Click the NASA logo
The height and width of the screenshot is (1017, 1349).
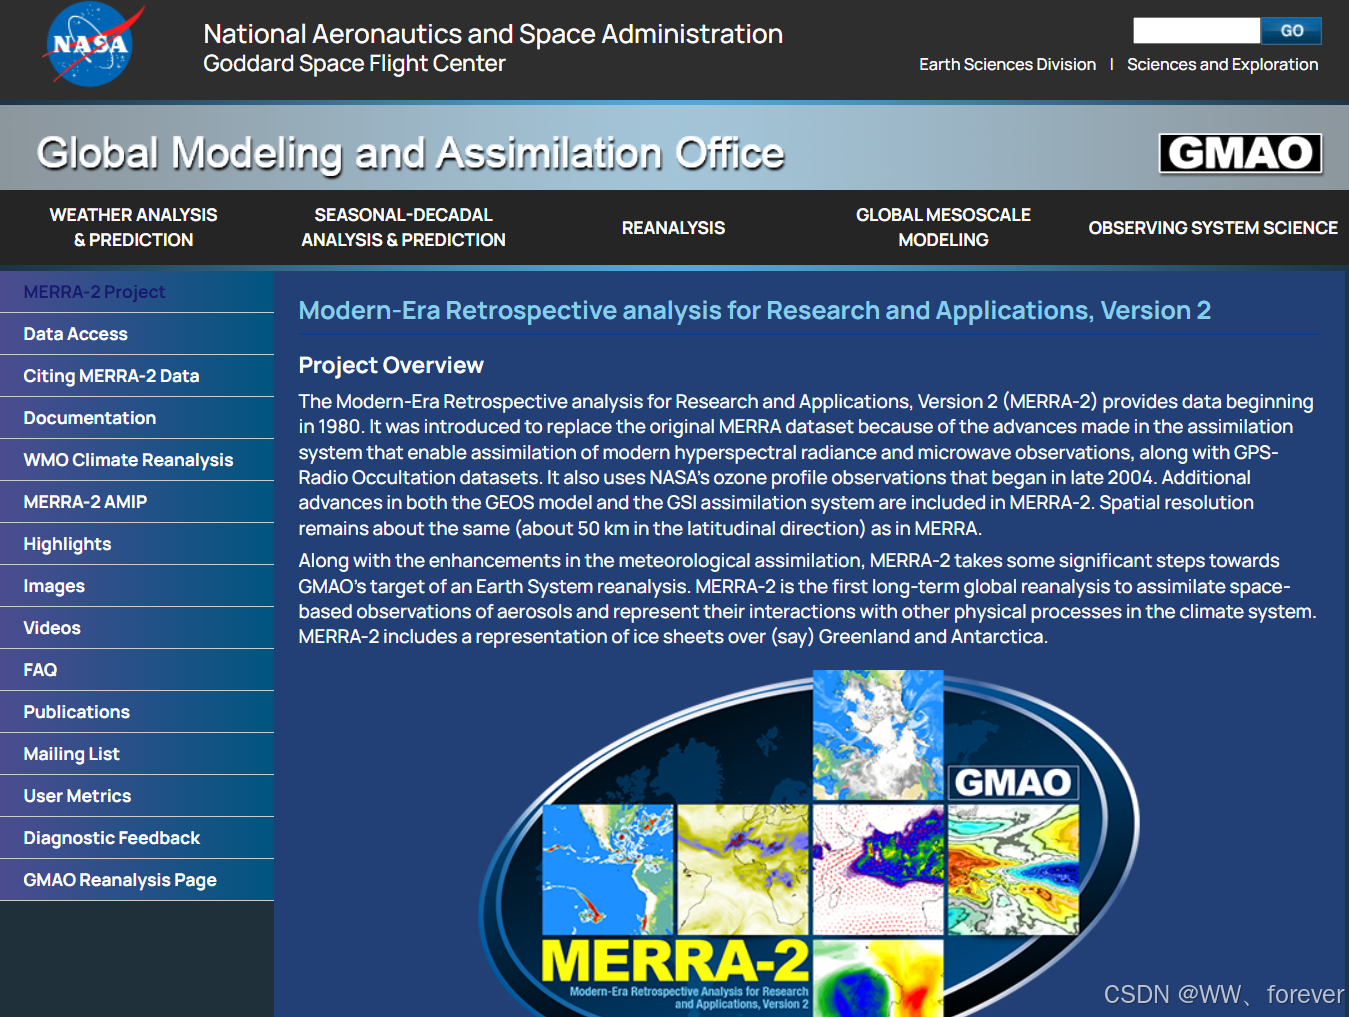tap(93, 45)
